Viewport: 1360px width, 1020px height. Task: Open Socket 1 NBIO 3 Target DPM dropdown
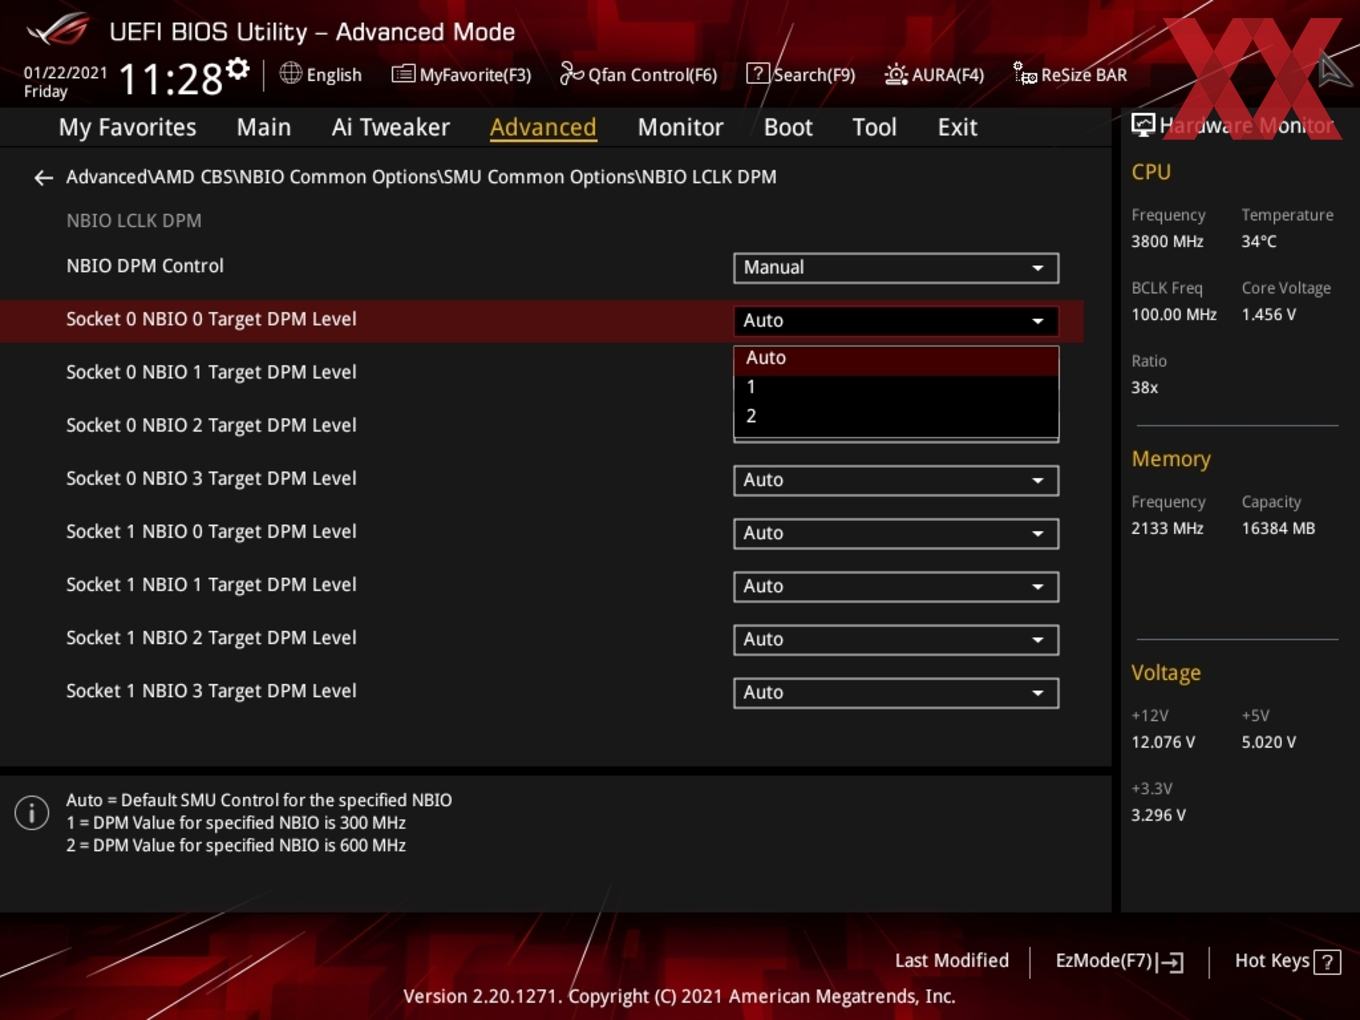pyautogui.click(x=896, y=692)
